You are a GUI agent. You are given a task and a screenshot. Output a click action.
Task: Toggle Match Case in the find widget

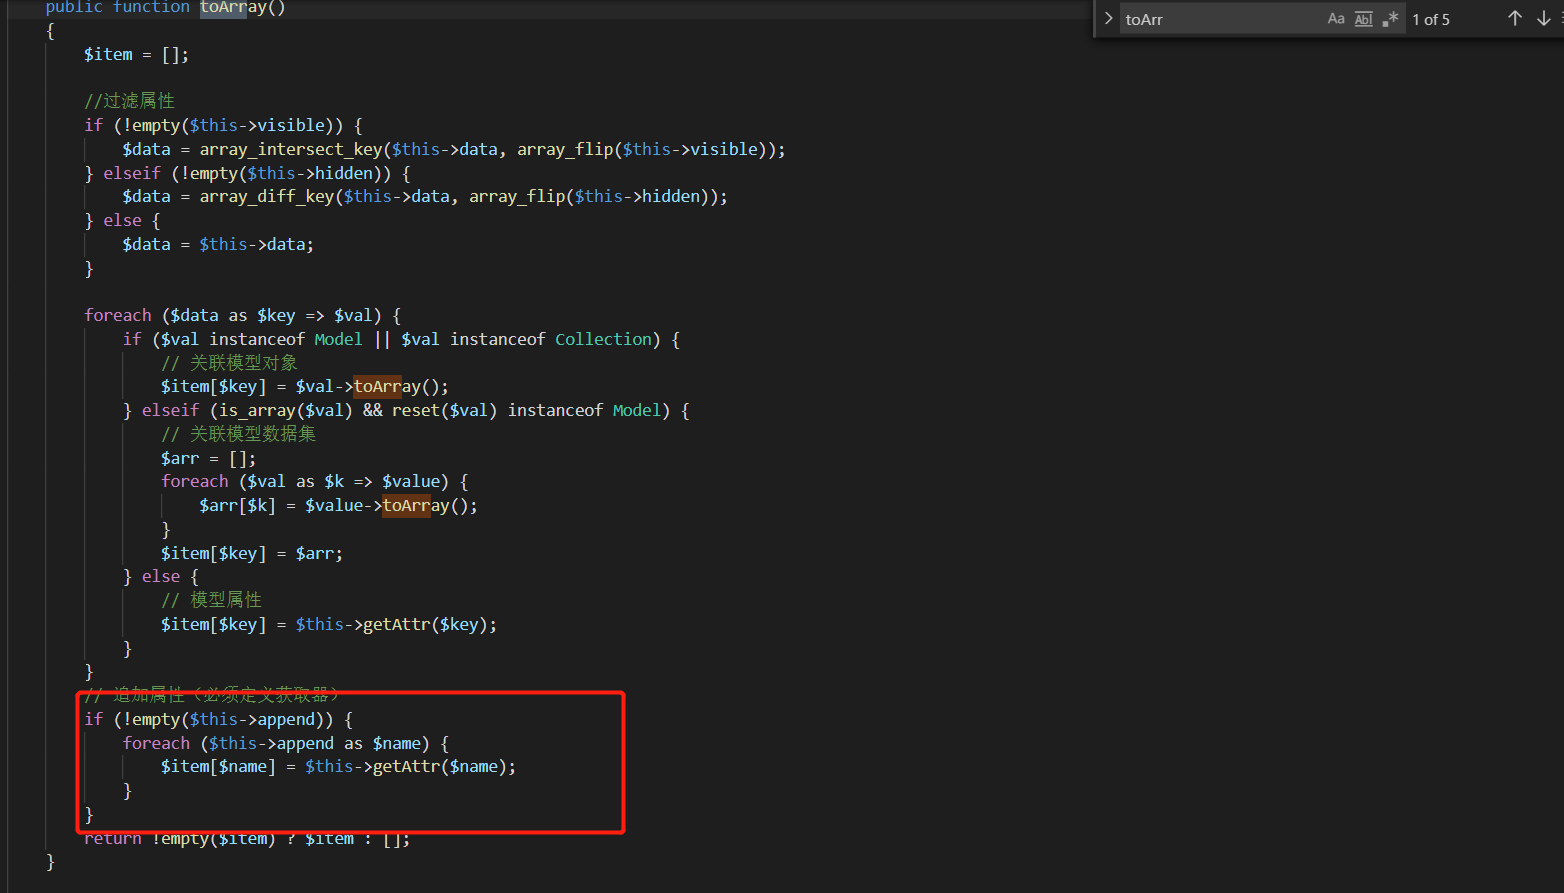[1336, 19]
